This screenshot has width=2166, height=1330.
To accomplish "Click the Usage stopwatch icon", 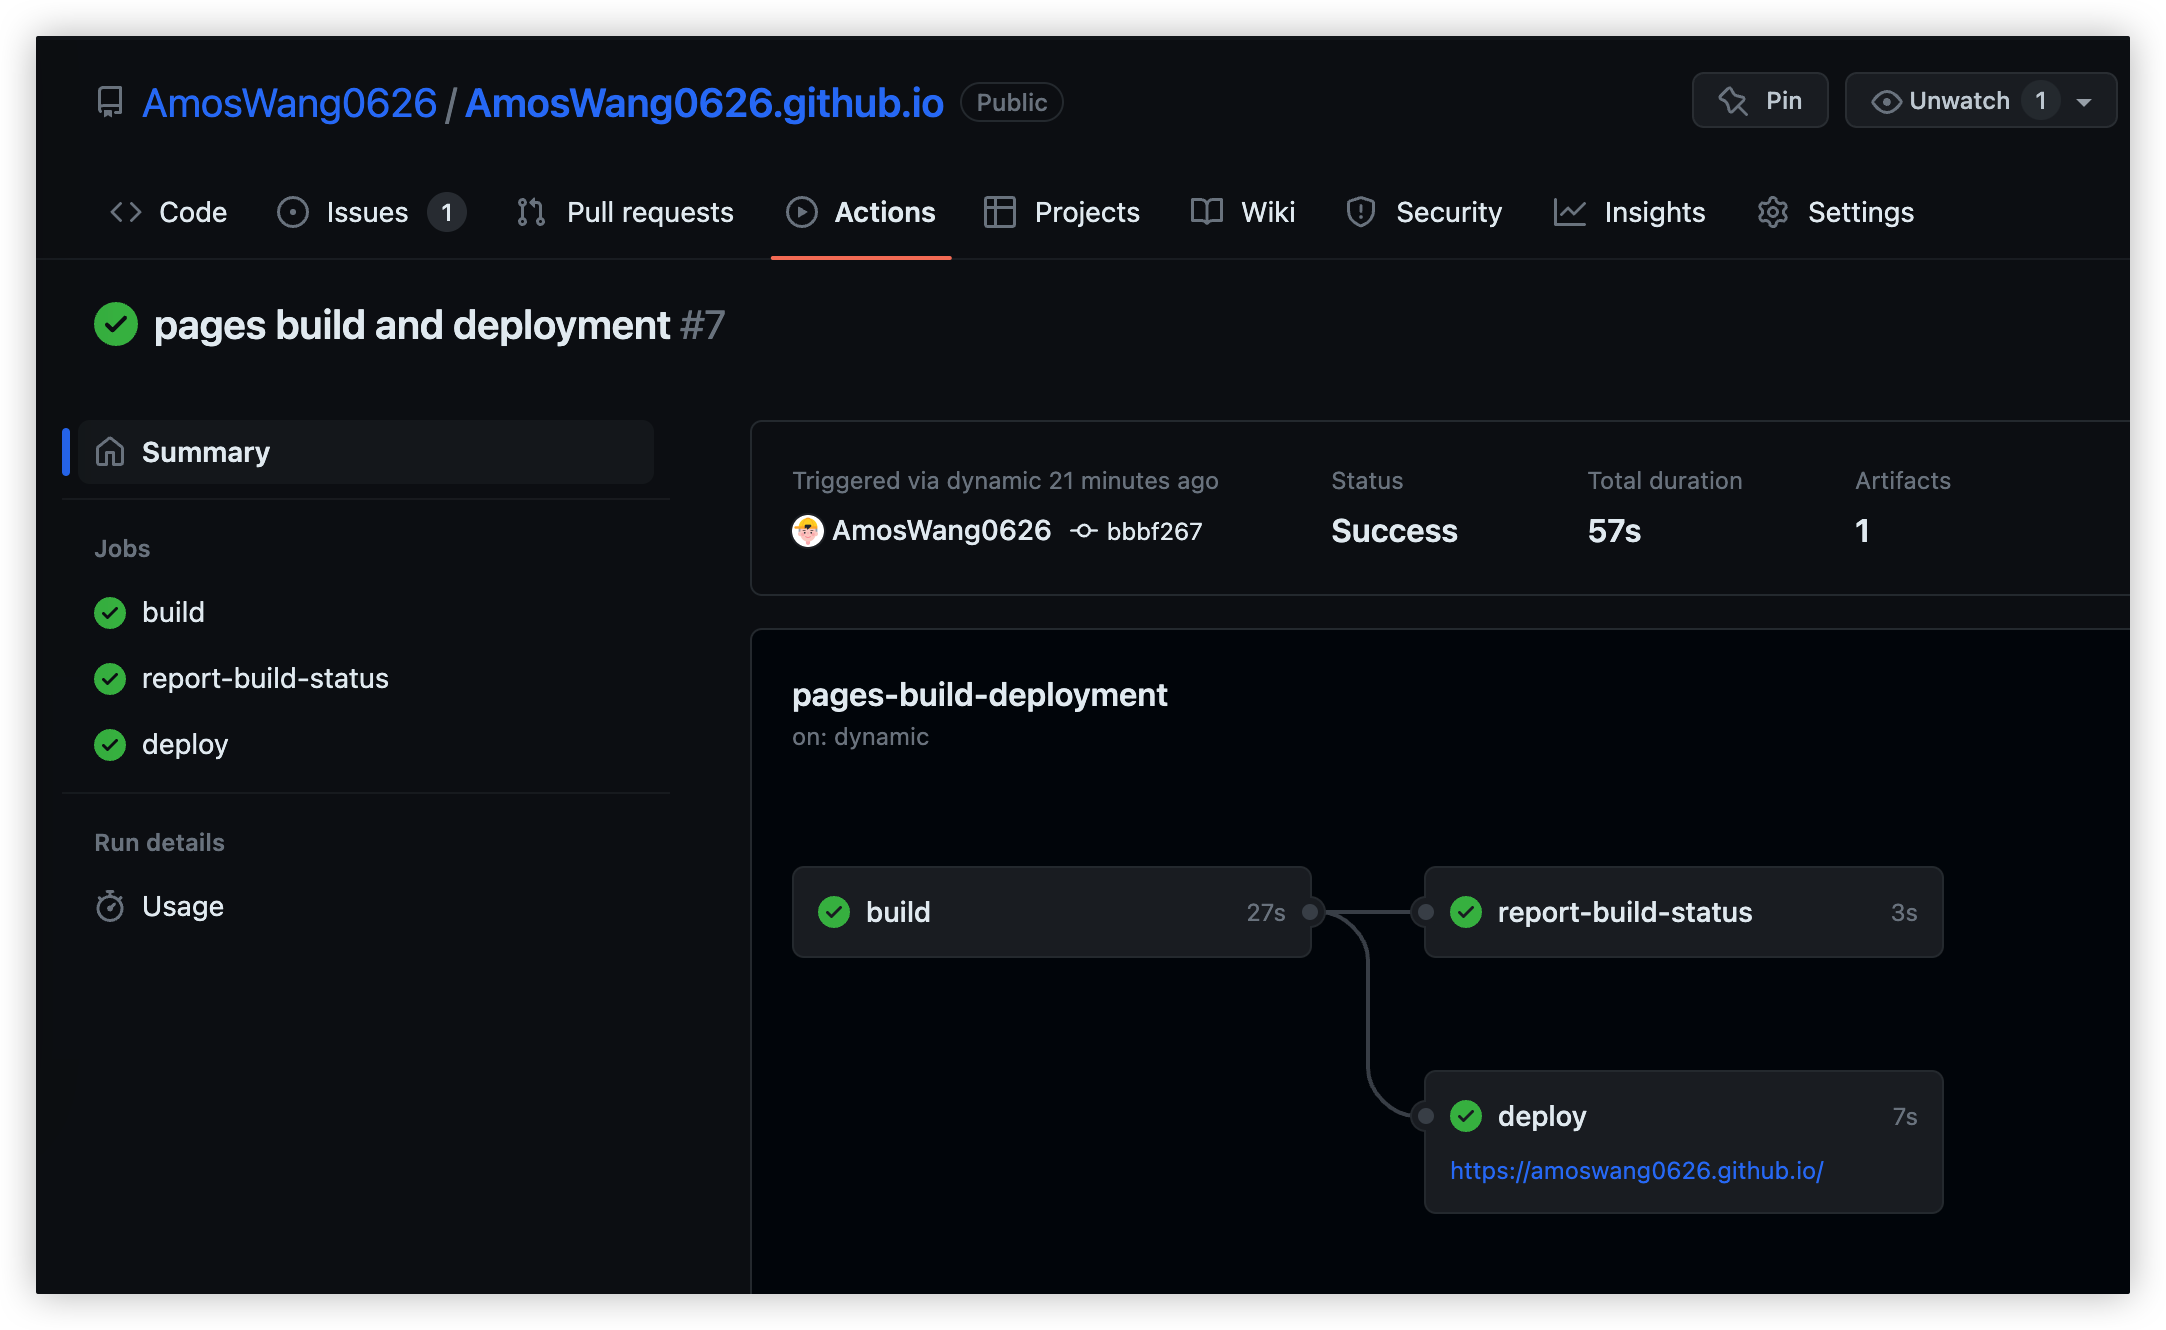I will (x=110, y=906).
